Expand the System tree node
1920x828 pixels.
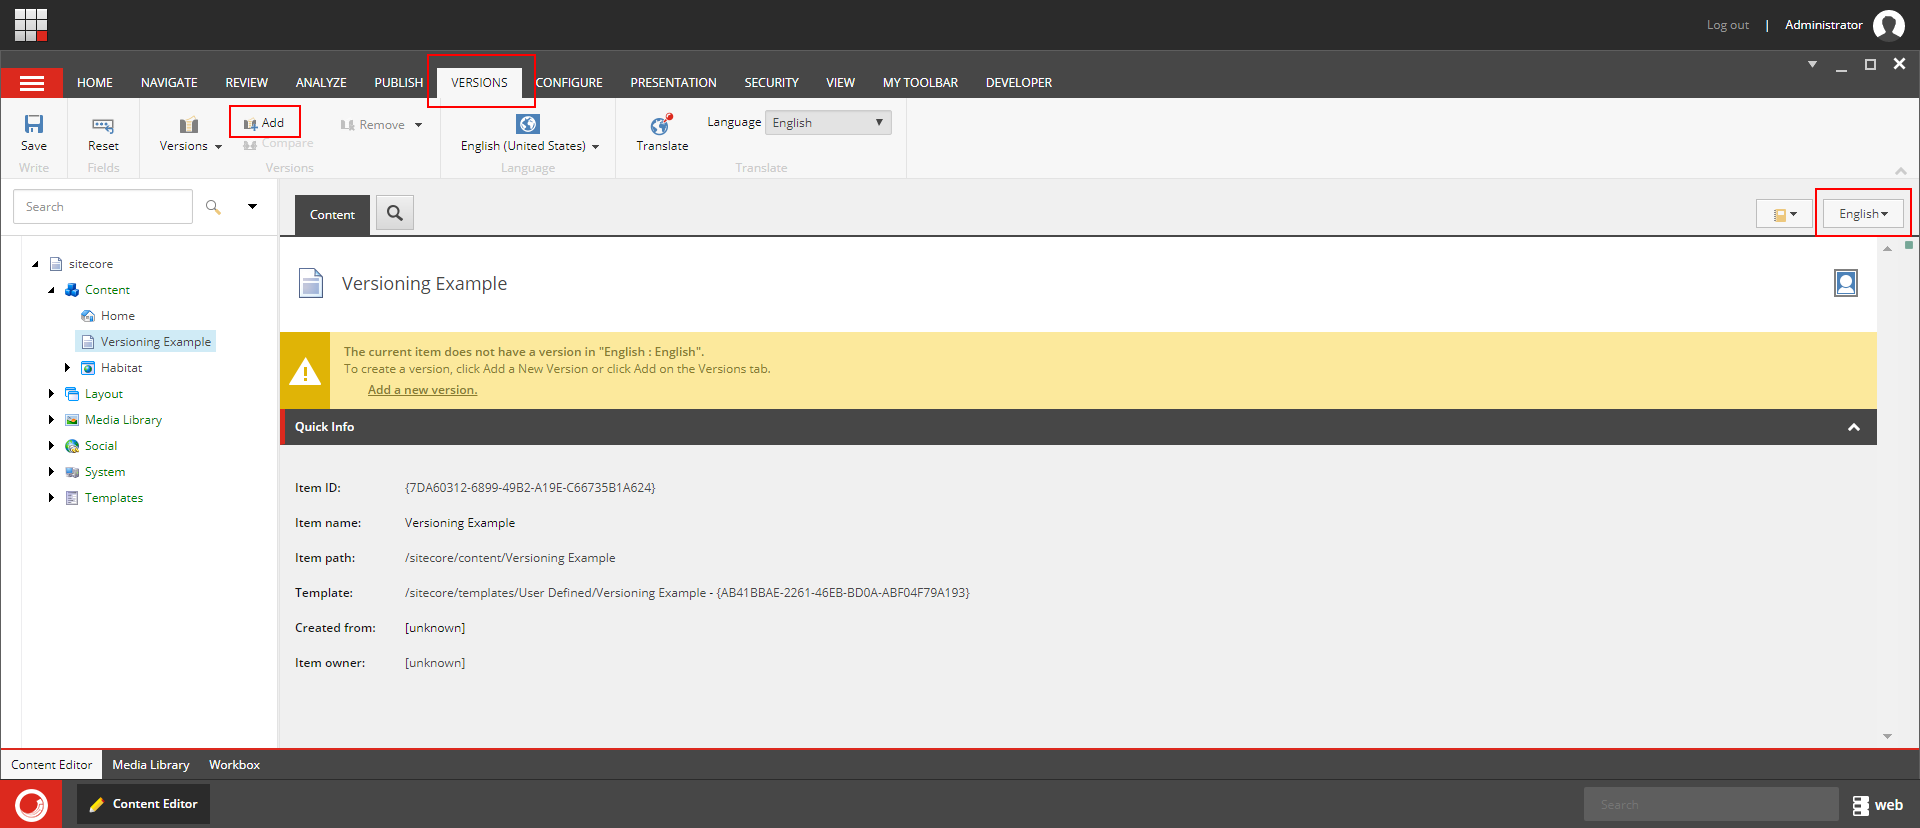[x=51, y=472]
